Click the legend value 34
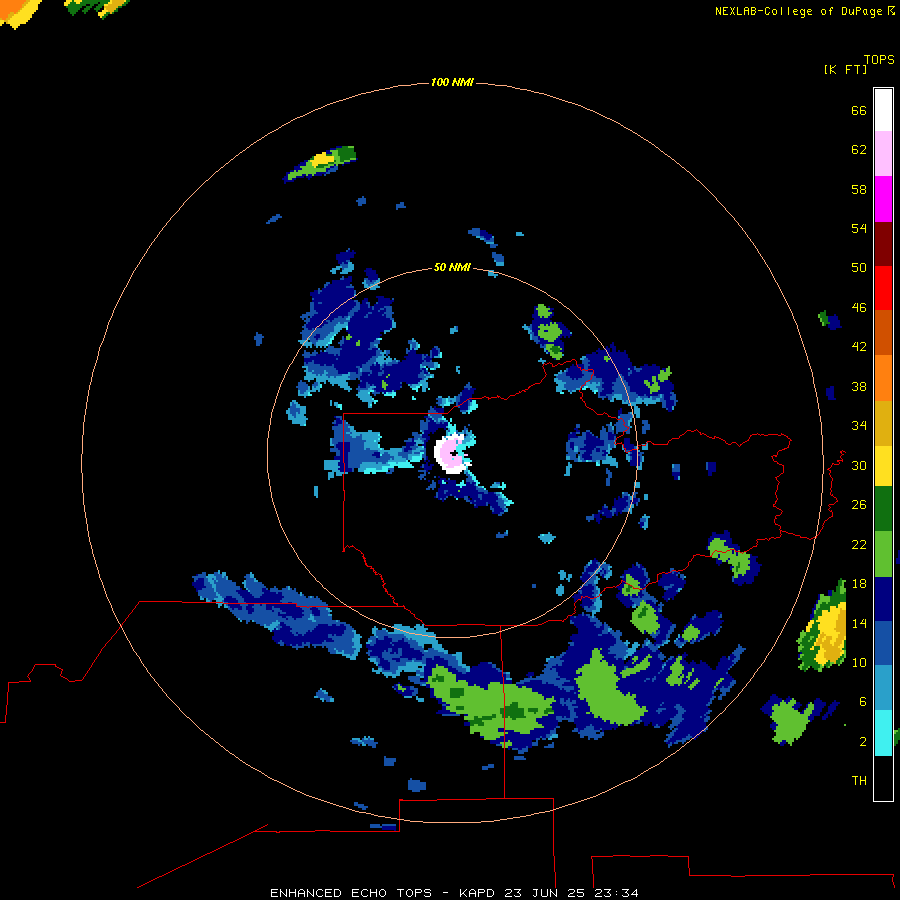The image size is (900, 900). click(x=859, y=426)
